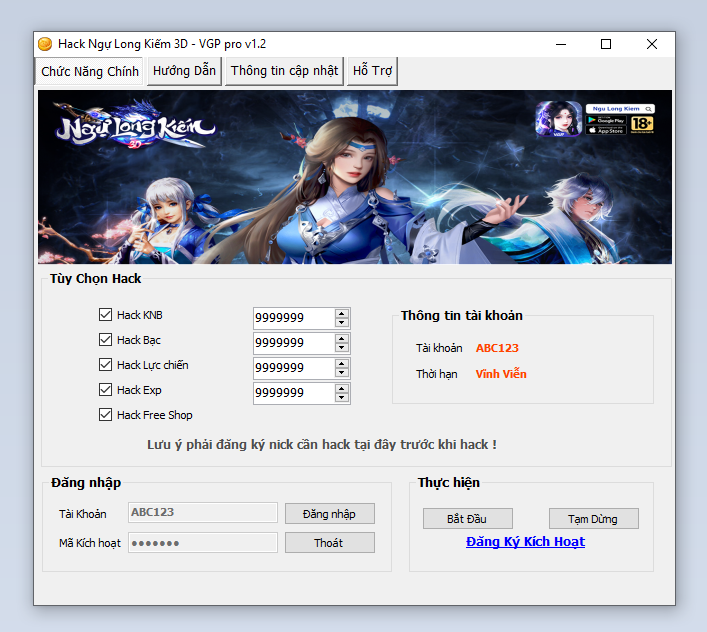
Task: Open the Hướng Dẫn tab
Action: pyautogui.click(x=185, y=71)
